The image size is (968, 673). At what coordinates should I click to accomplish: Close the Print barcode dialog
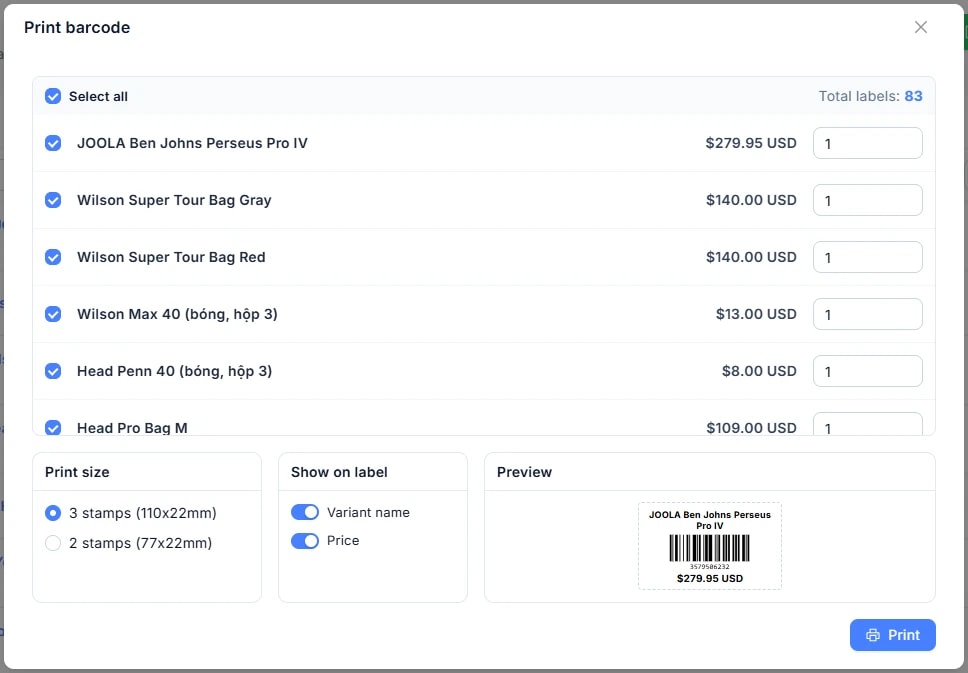920,27
